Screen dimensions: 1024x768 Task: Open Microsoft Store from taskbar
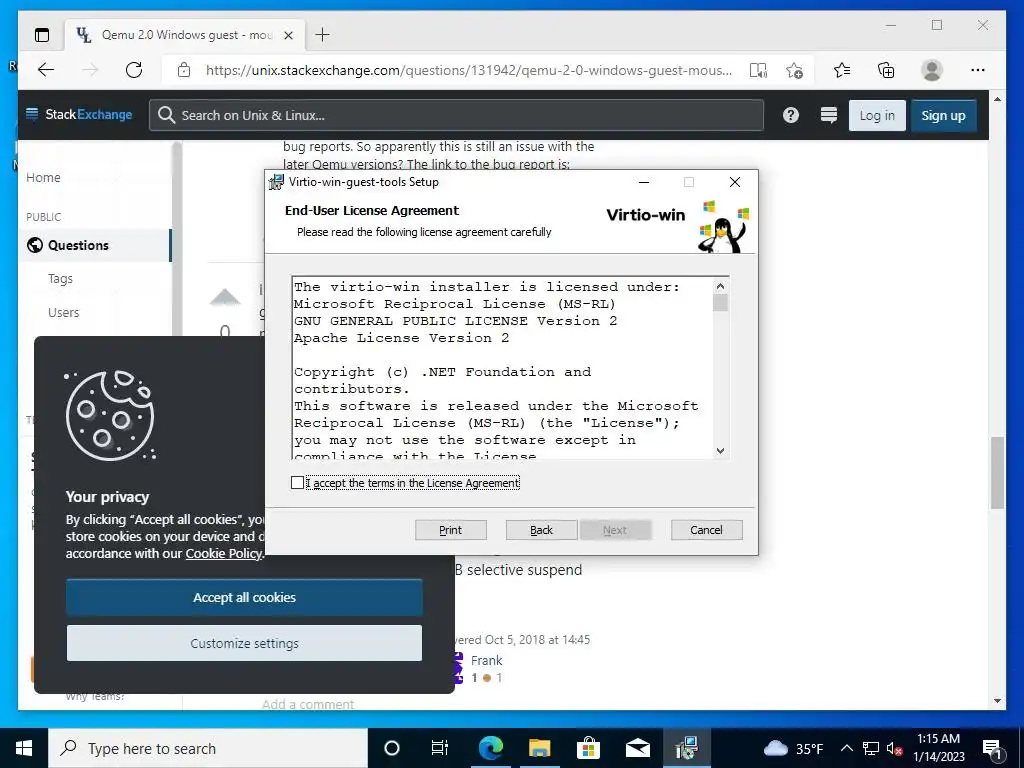pyautogui.click(x=588, y=748)
